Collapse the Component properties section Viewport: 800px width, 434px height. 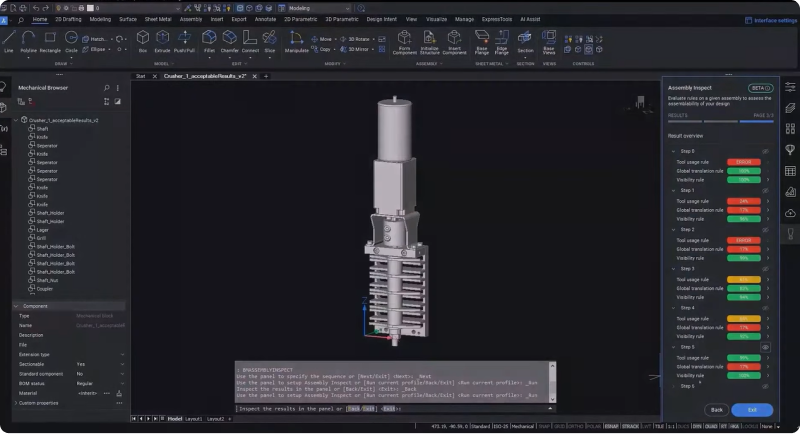coord(16,306)
